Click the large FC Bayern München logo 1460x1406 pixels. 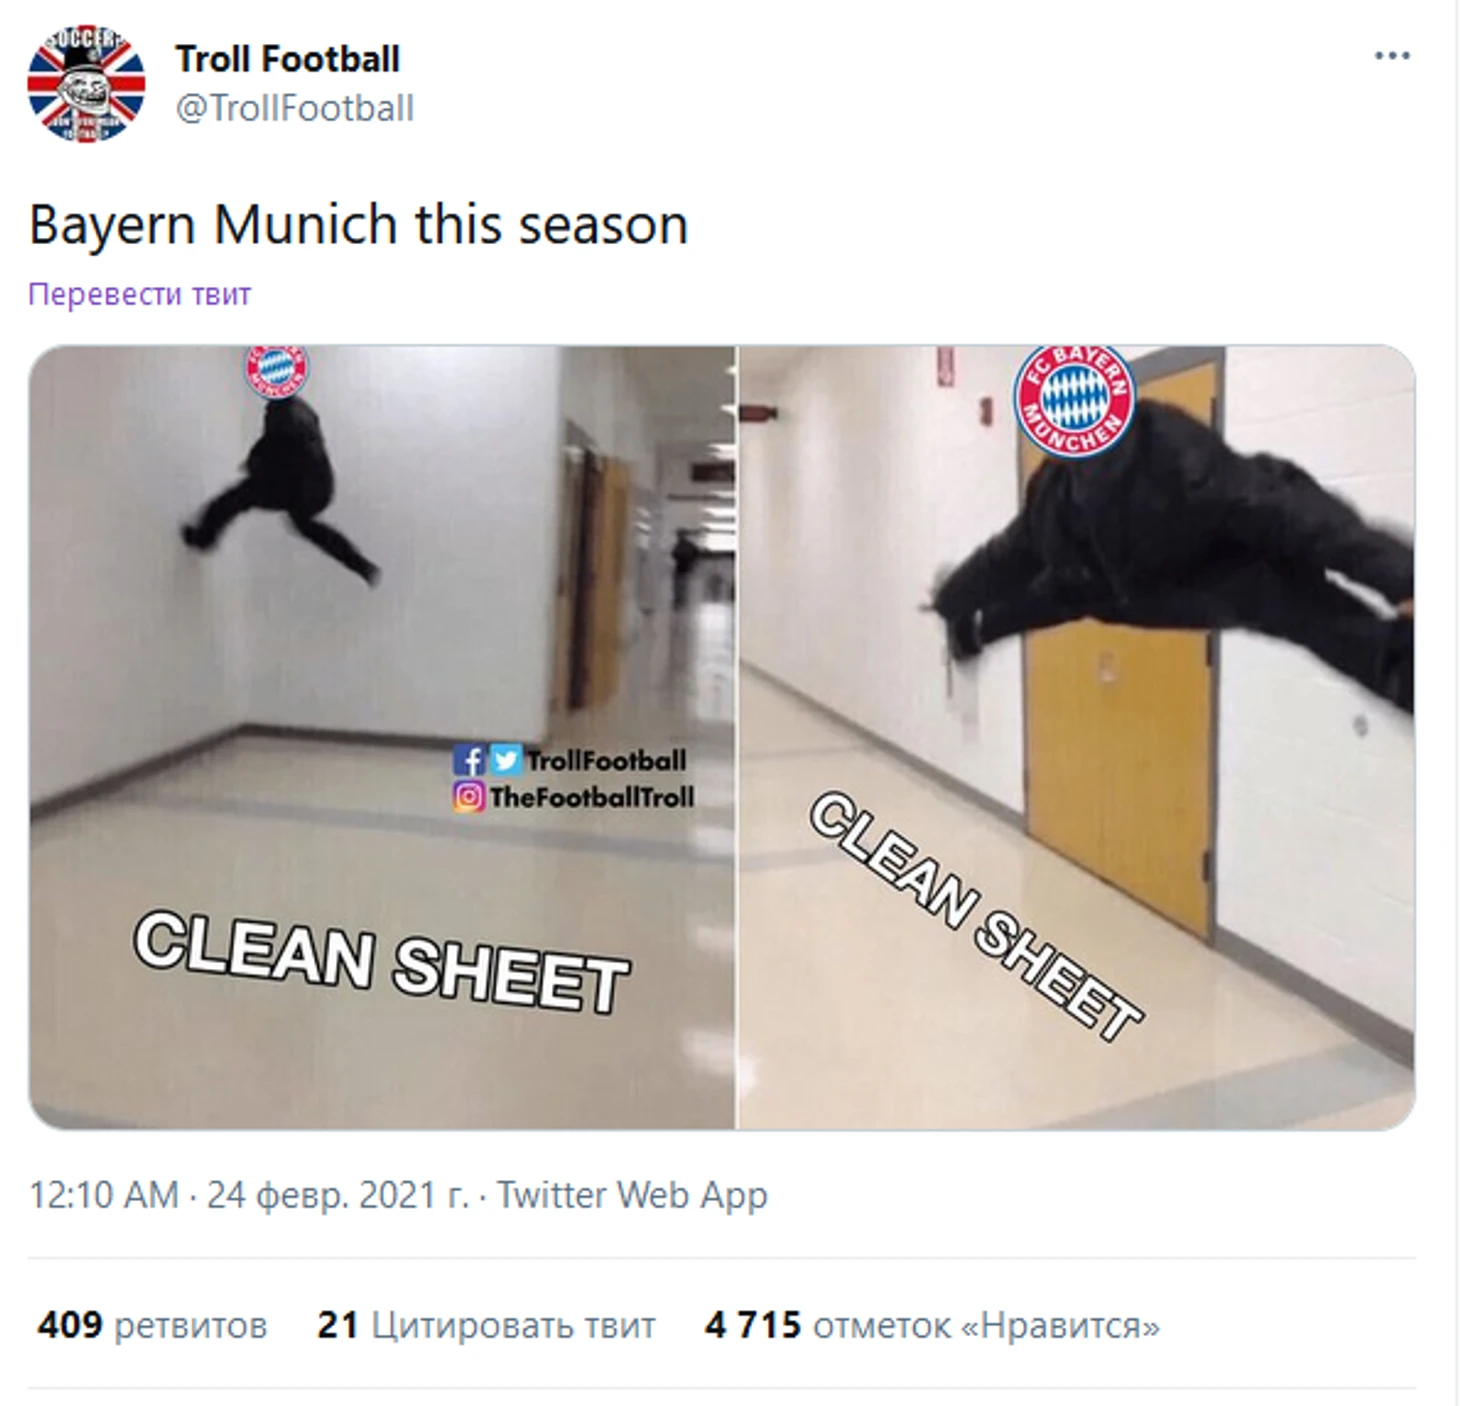coord(1075,398)
